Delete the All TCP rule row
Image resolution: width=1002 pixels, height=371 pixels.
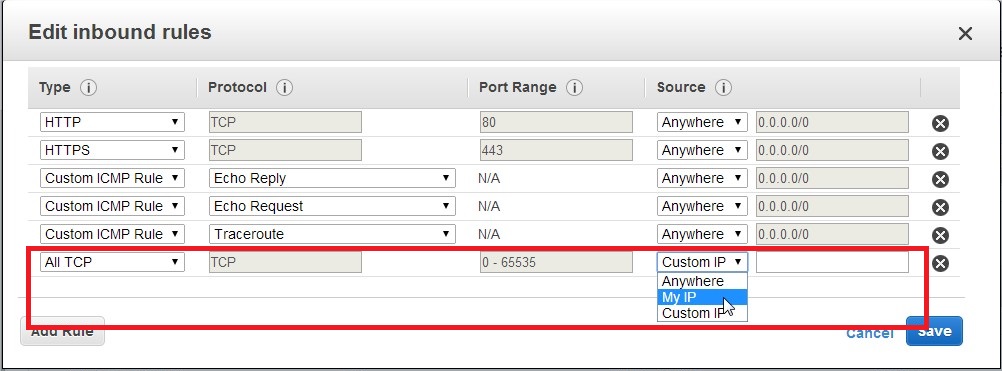tap(940, 263)
